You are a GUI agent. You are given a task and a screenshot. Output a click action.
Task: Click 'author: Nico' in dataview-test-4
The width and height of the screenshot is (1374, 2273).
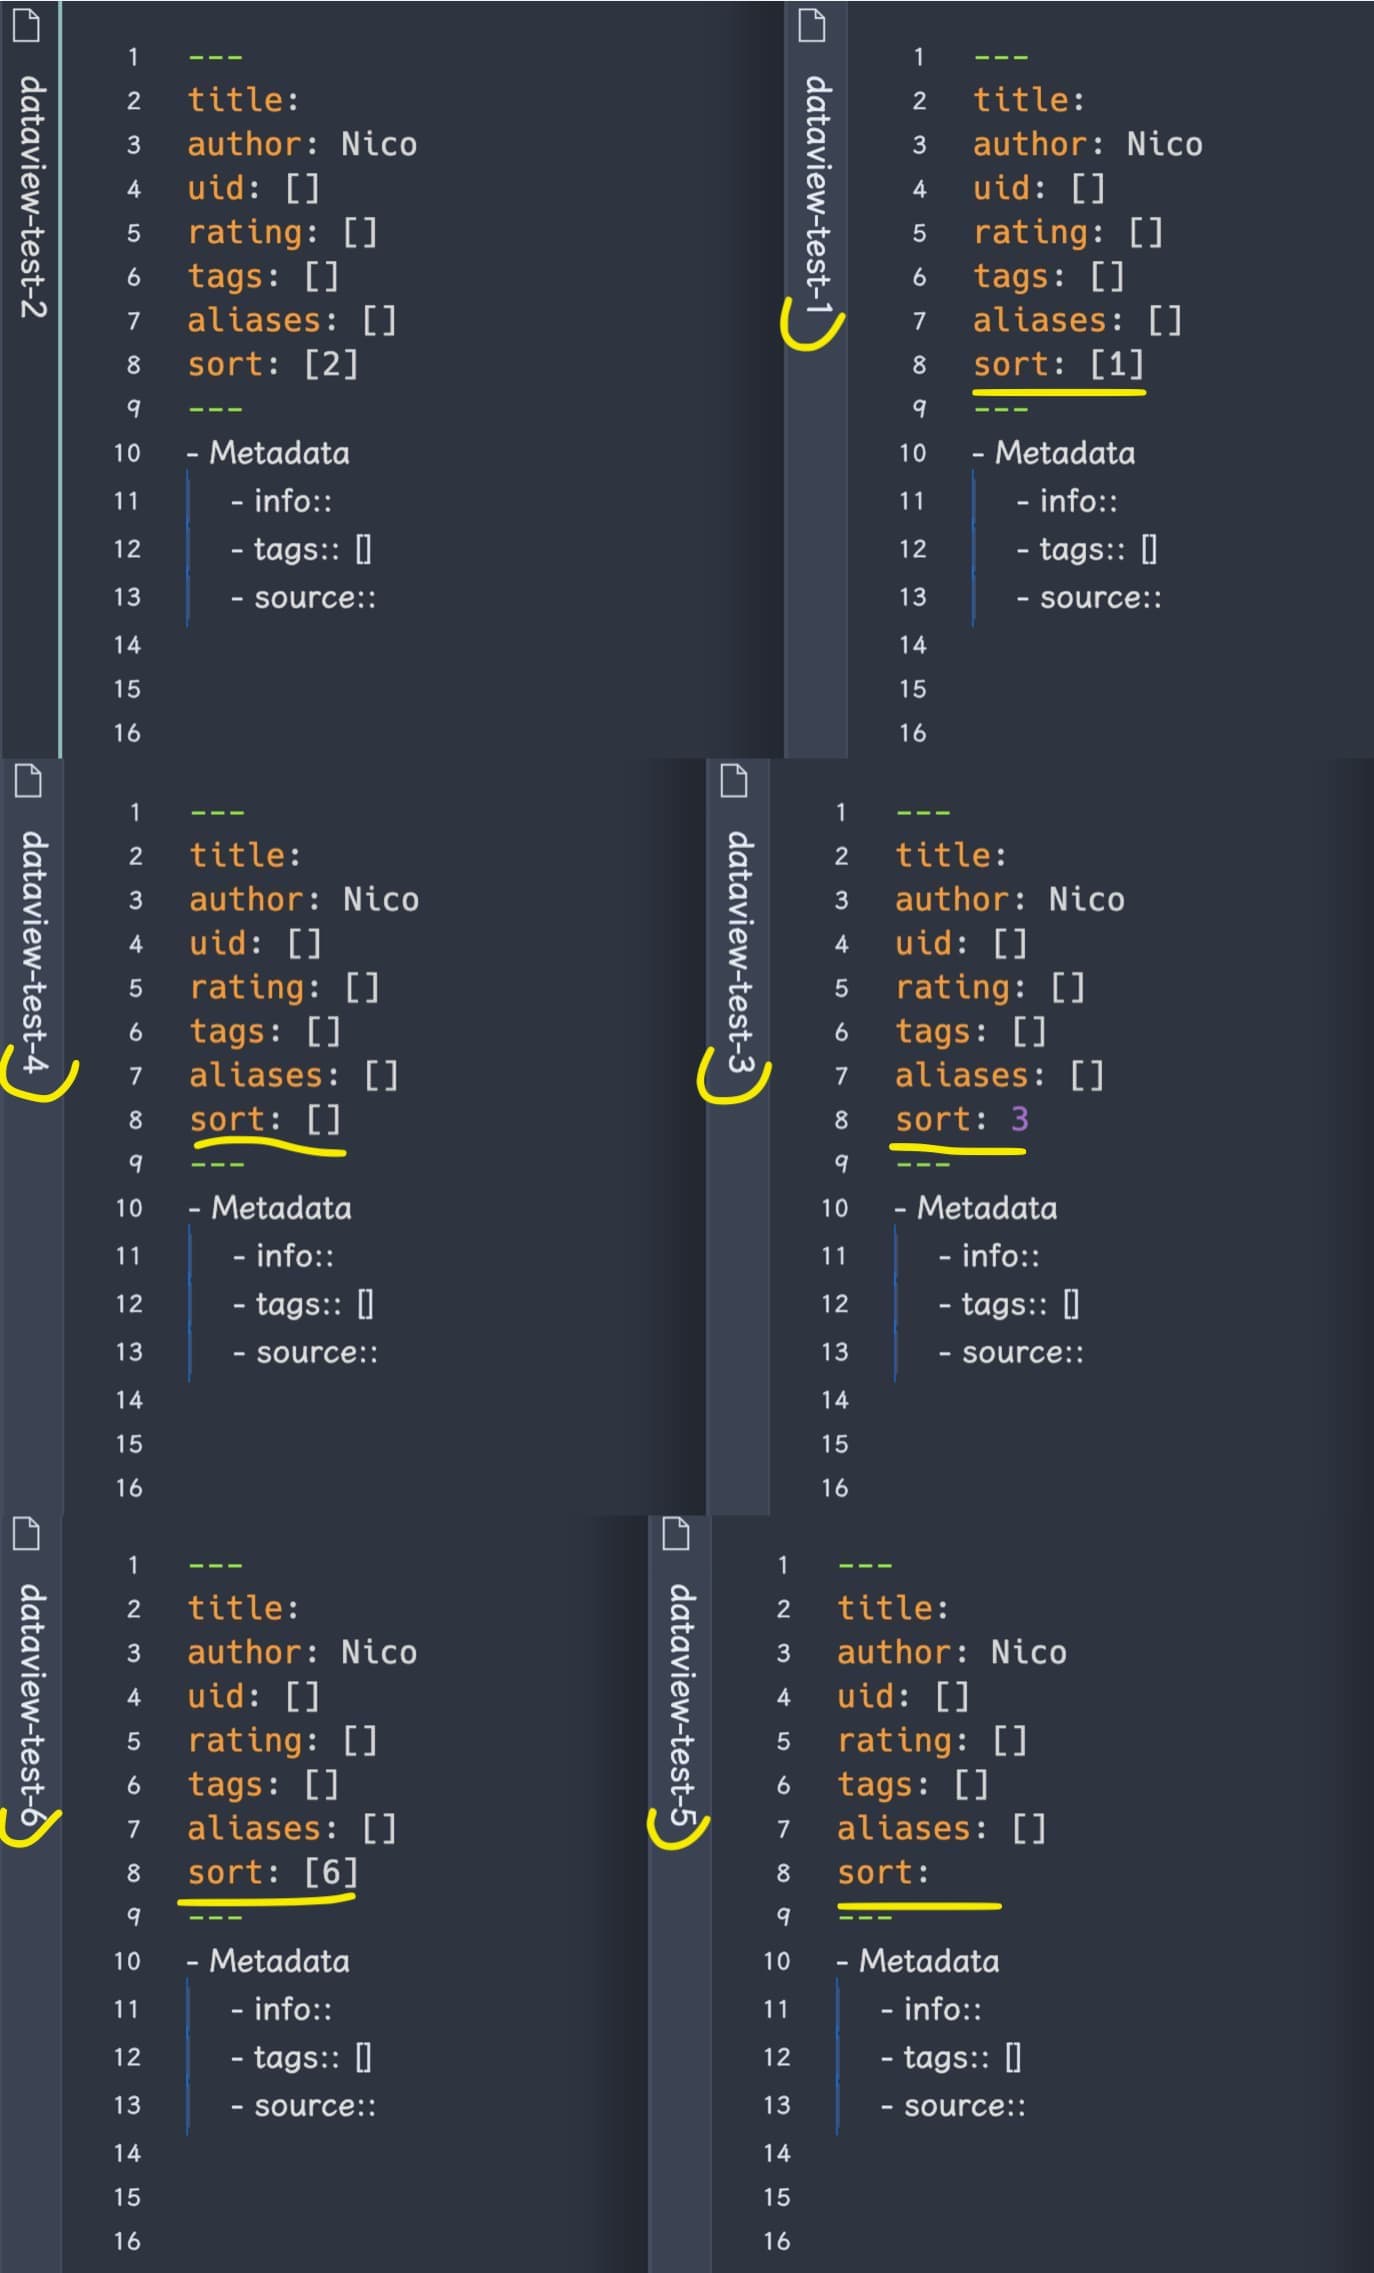point(304,899)
